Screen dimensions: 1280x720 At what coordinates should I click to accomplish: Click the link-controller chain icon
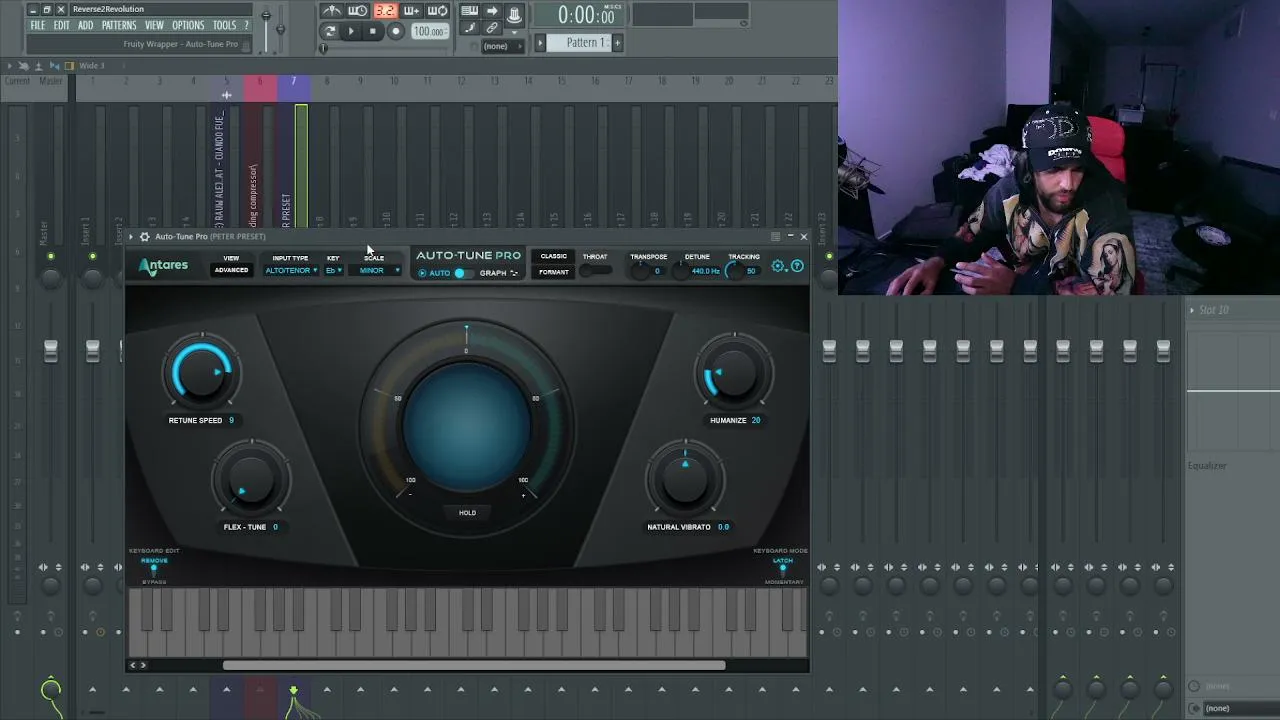click(x=492, y=29)
